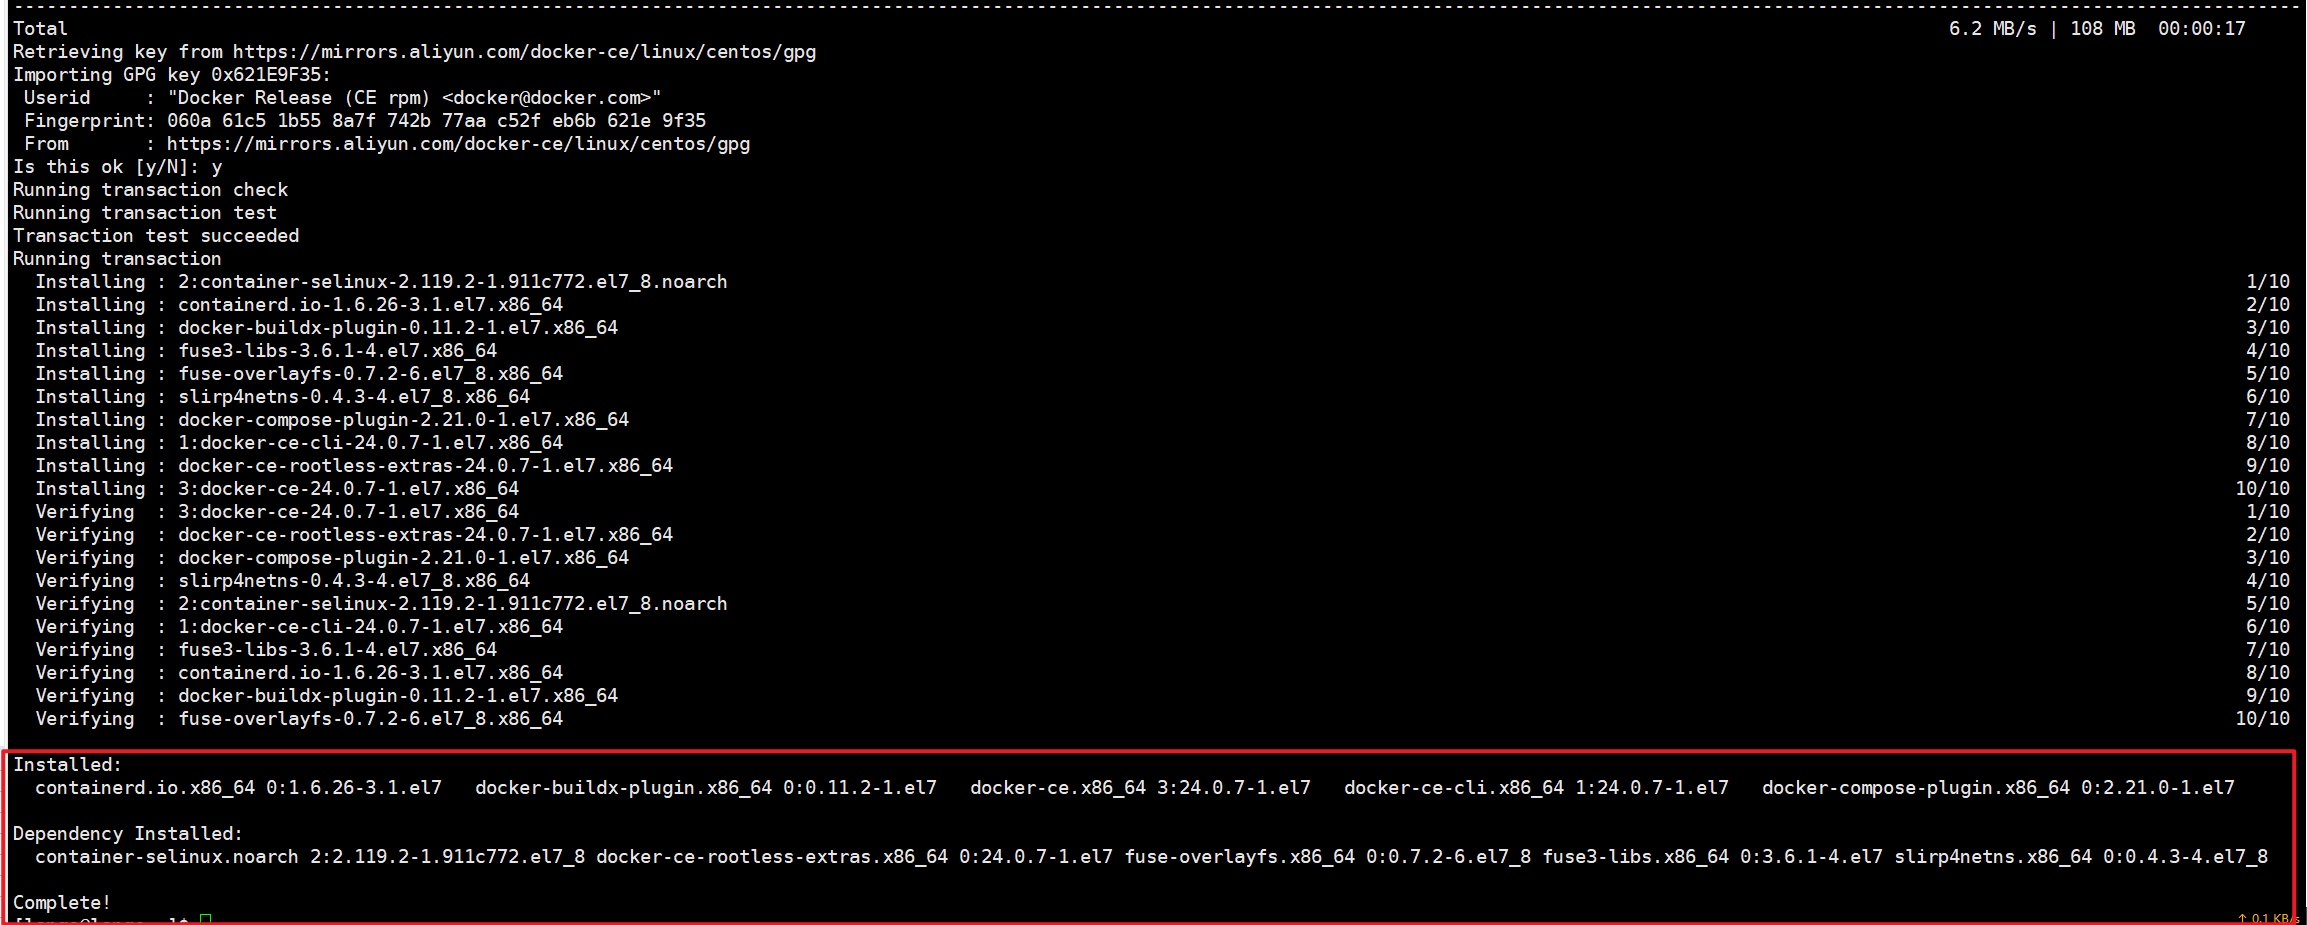This screenshot has height=925, width=2307.
Task: Click the Userid 'Docker Release (CE rpm)' text
Action: click(x=414, y=98)
